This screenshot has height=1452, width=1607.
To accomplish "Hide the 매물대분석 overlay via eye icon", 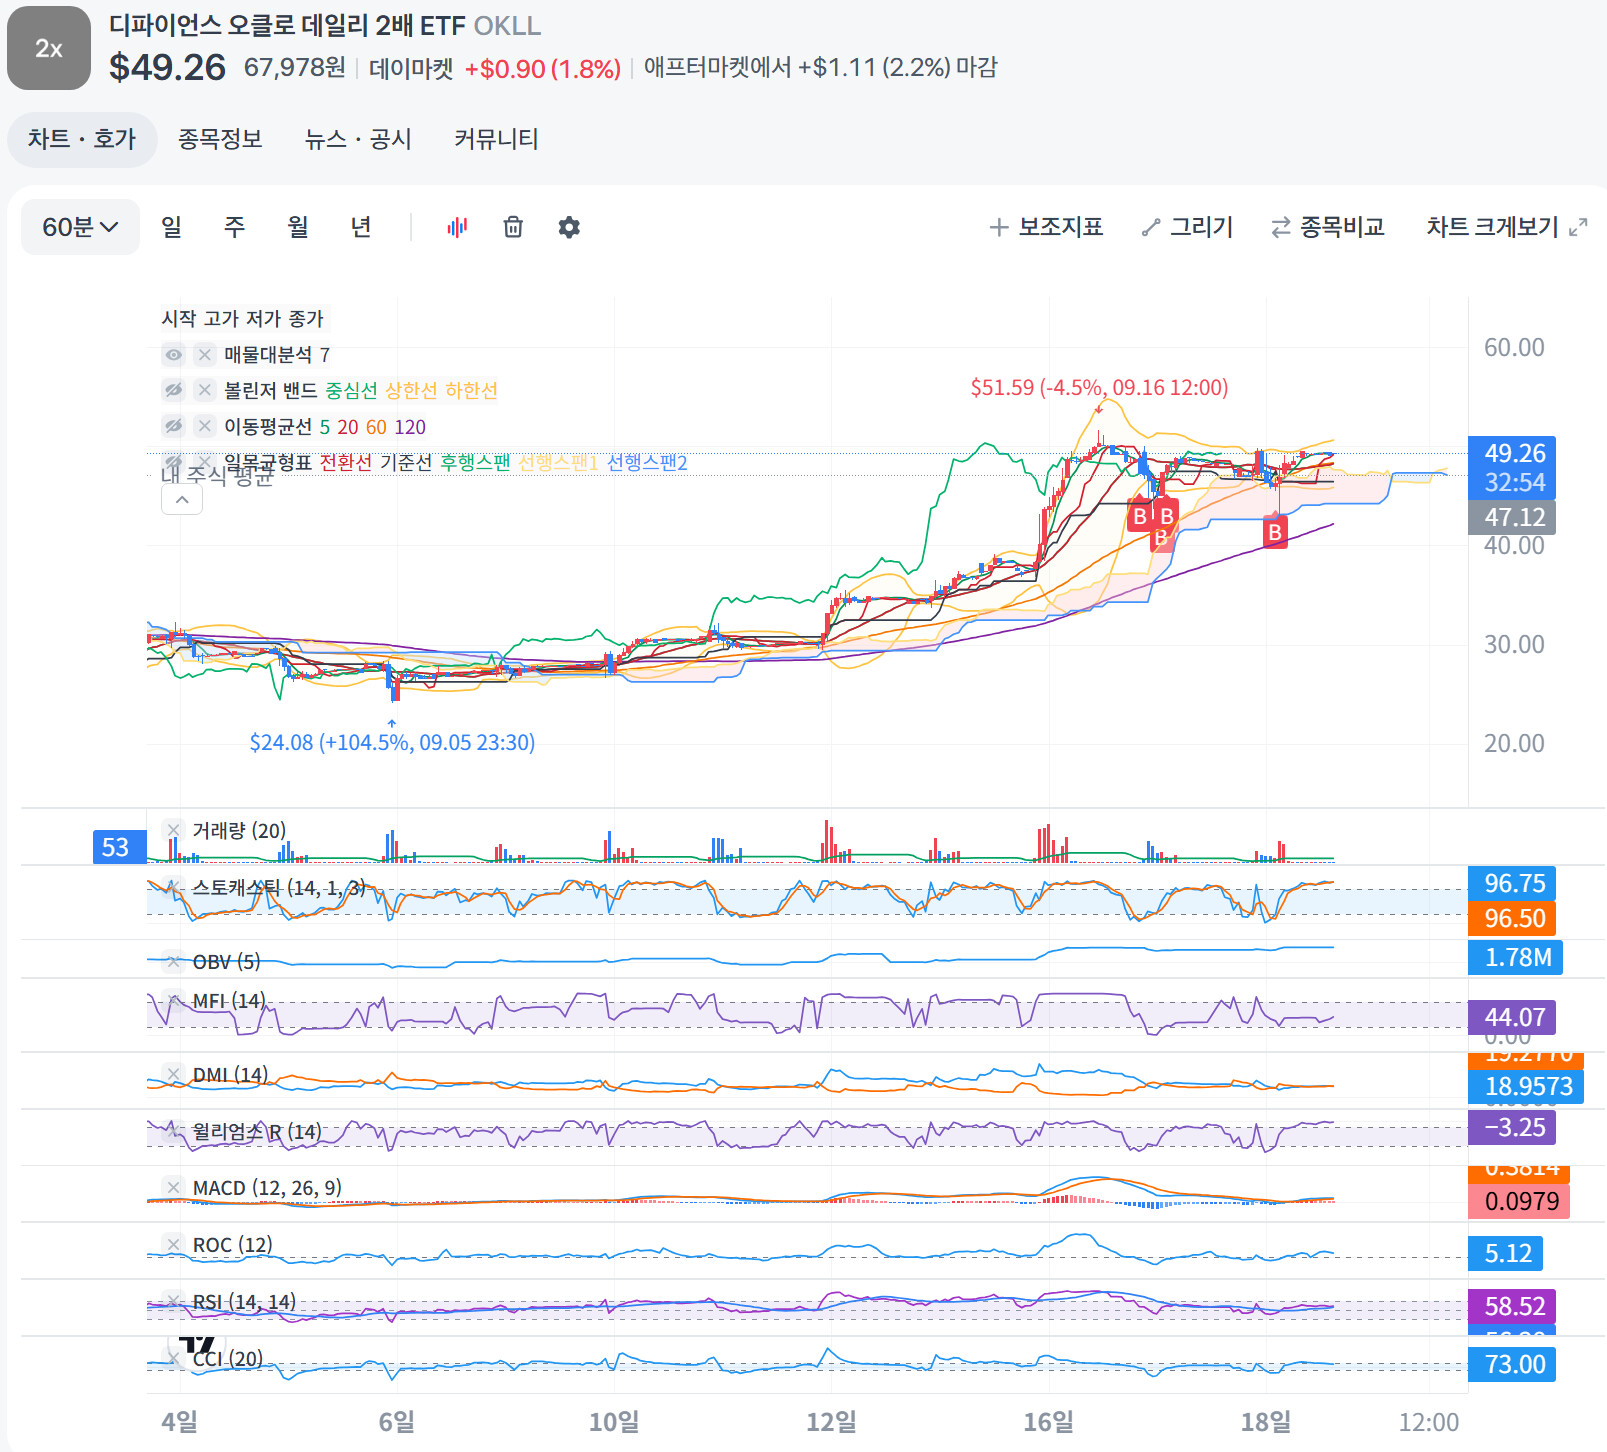I will coord(174,355).
